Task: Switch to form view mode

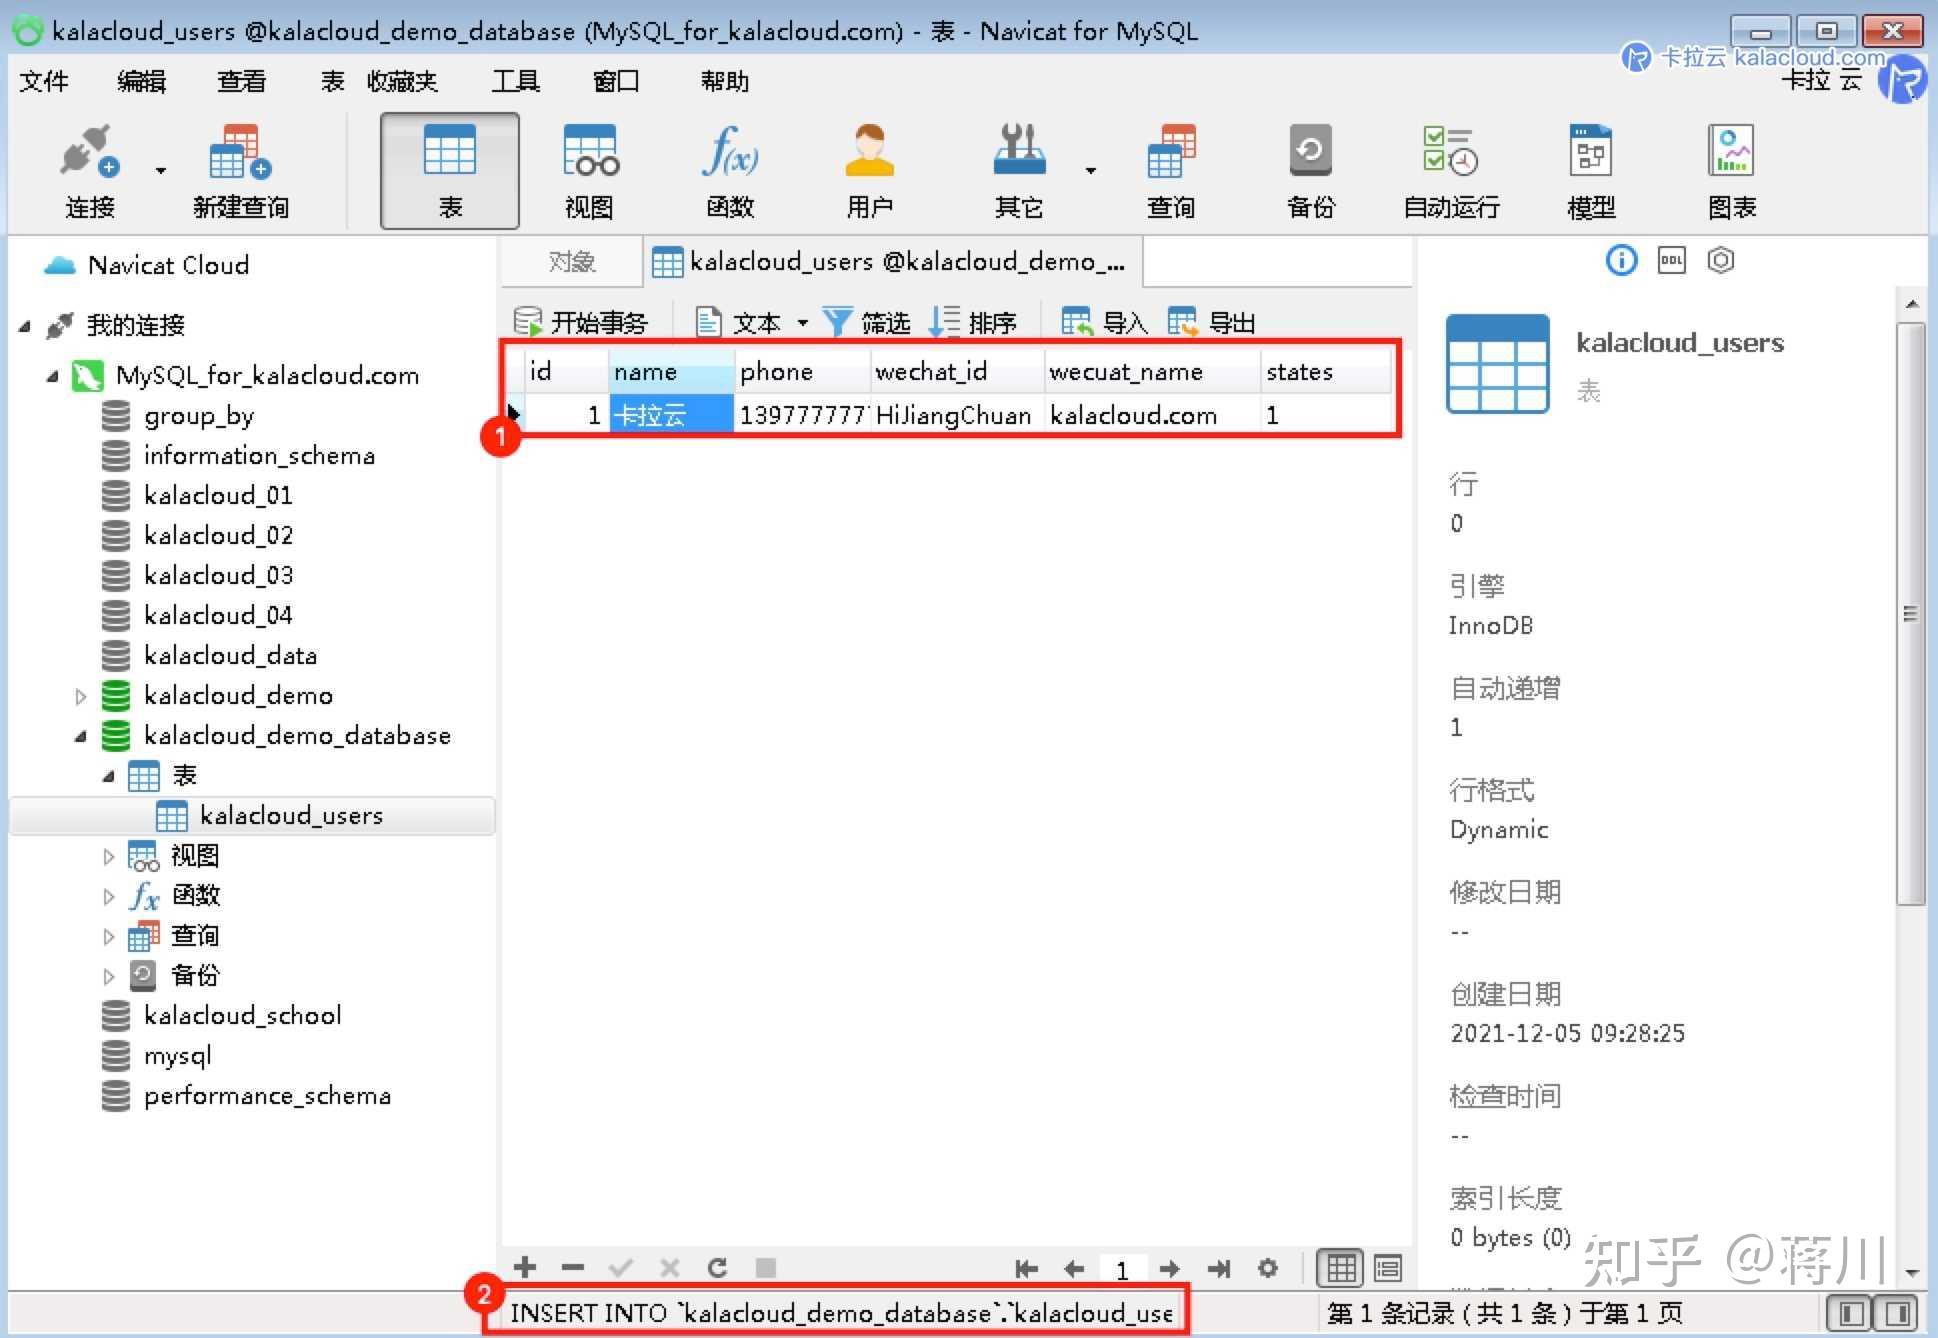Action: 1388,1267
